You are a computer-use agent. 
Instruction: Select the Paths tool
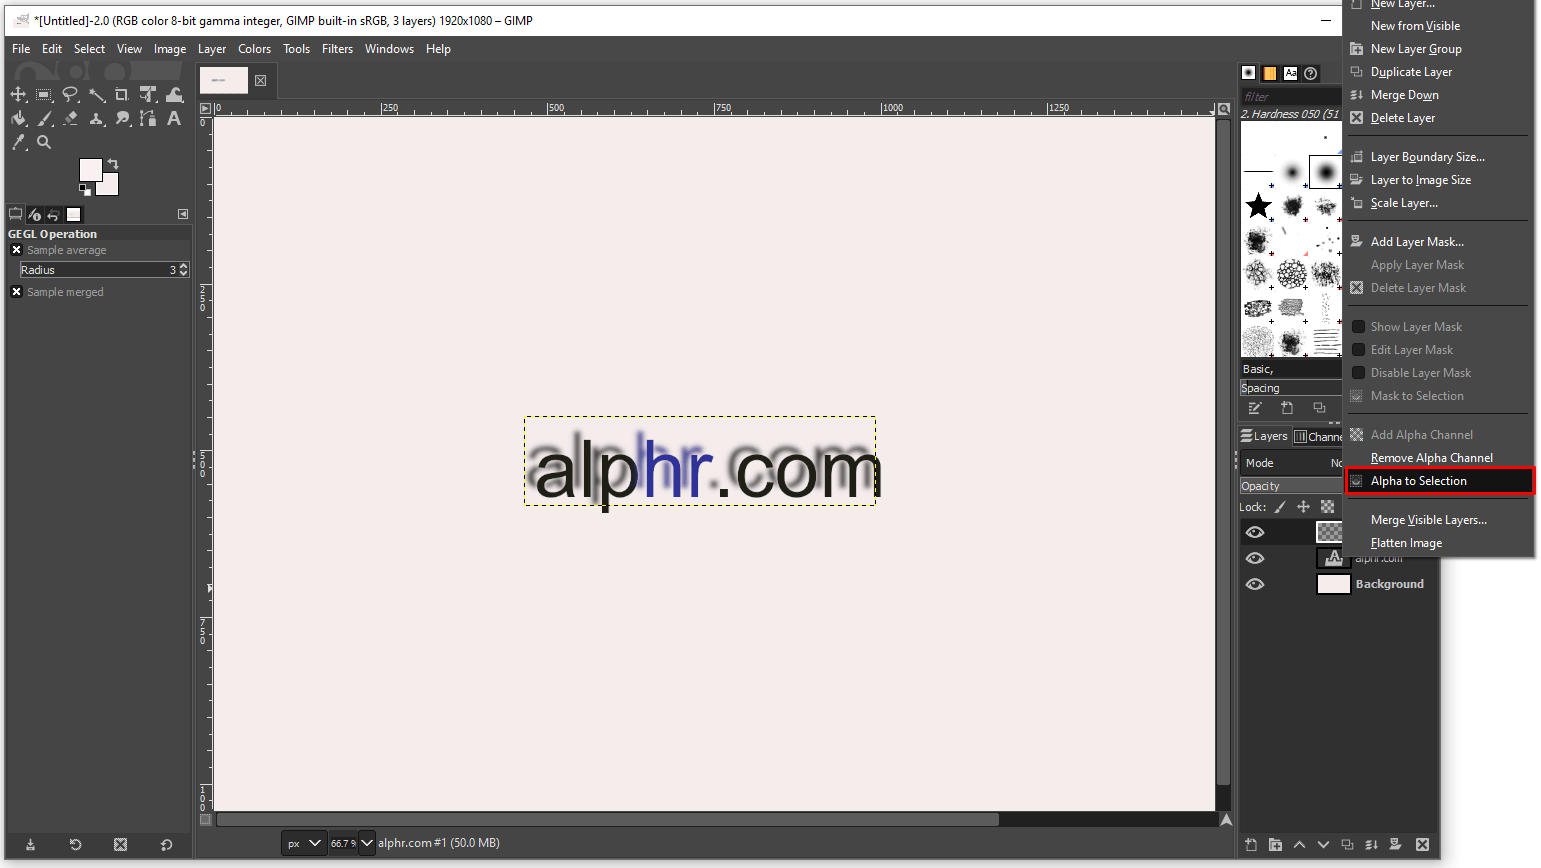[x=148, y=119]
